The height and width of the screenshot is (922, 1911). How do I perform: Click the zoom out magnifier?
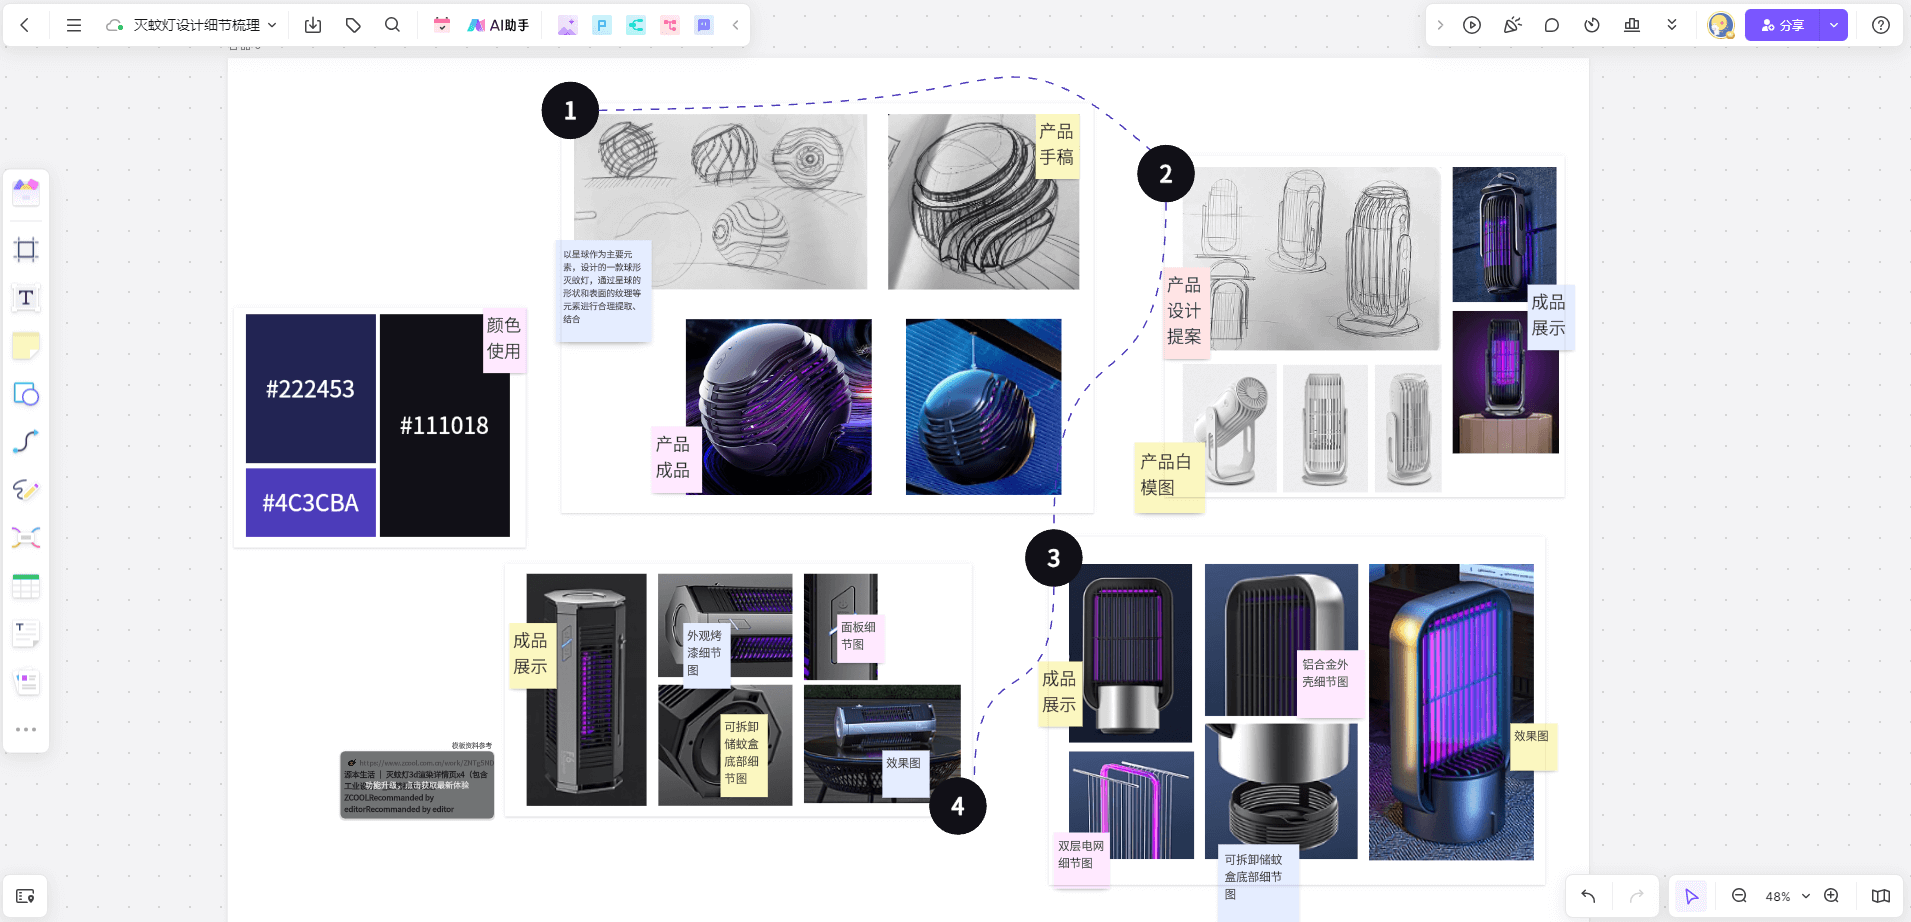tap(1739, 896)
